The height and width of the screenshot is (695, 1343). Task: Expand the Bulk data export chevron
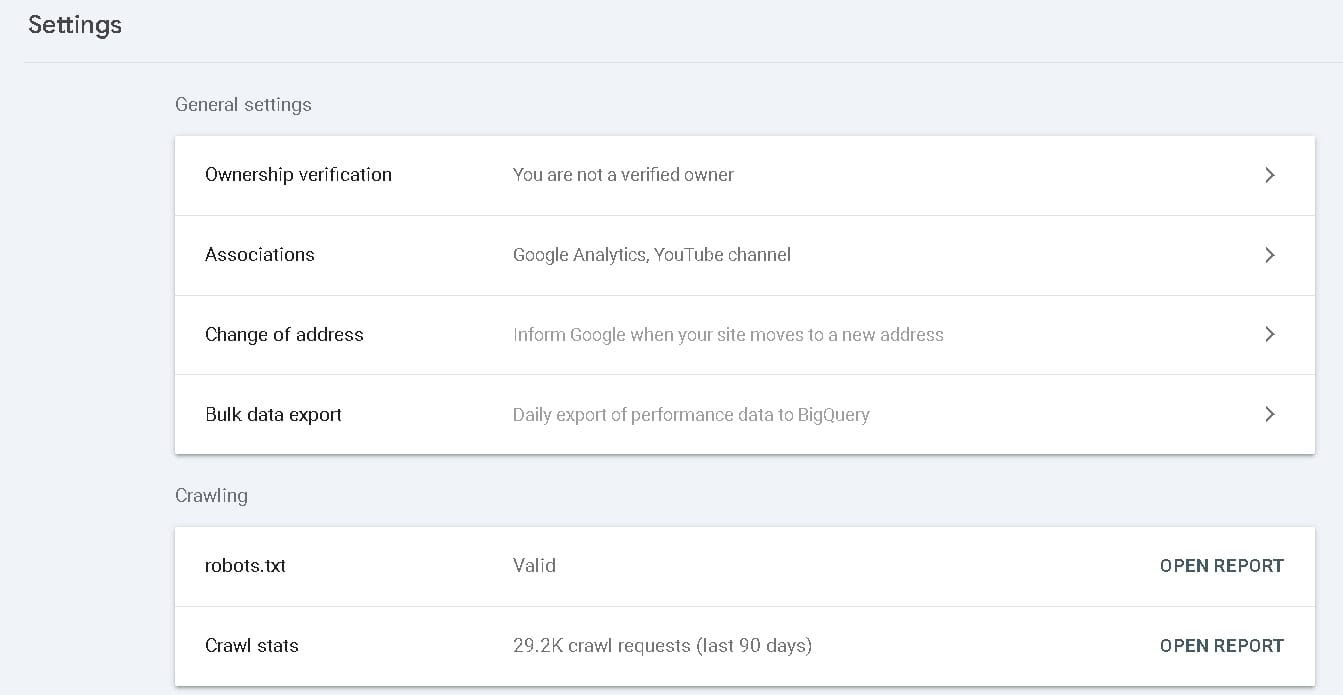pyautogui.click(x=1270, y=414)
